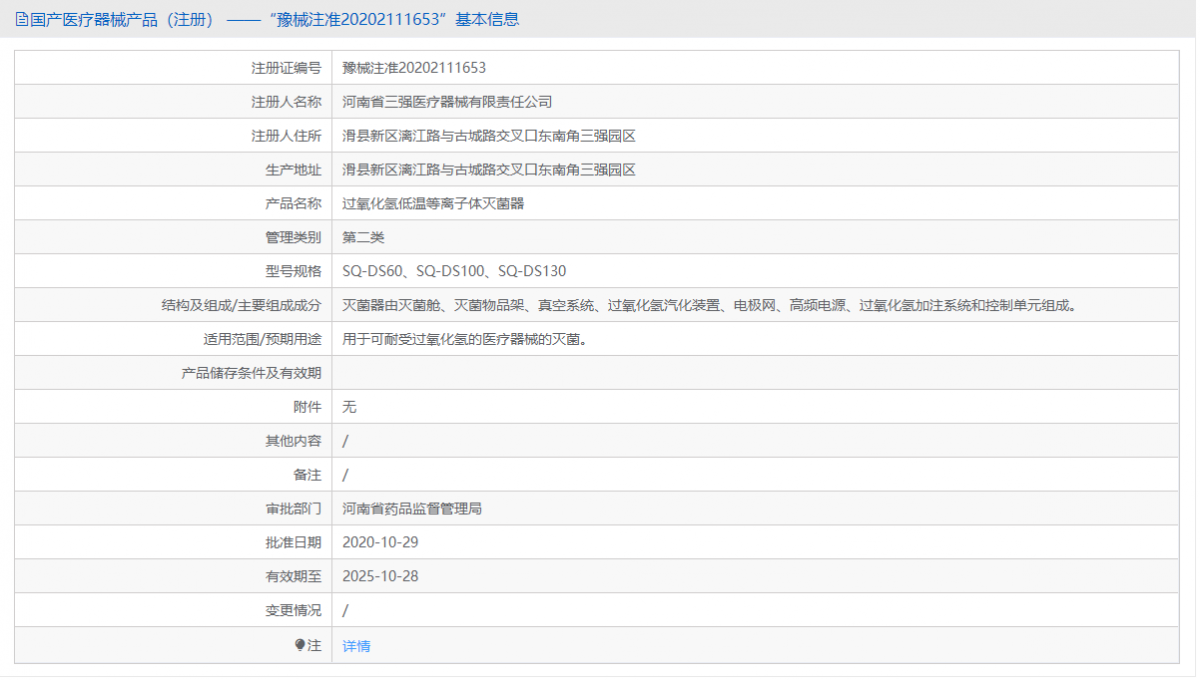Image resolution: width=1200 pixels, height=680 pixels.
Task: Open the 详情 link
Action: [356, 646]
